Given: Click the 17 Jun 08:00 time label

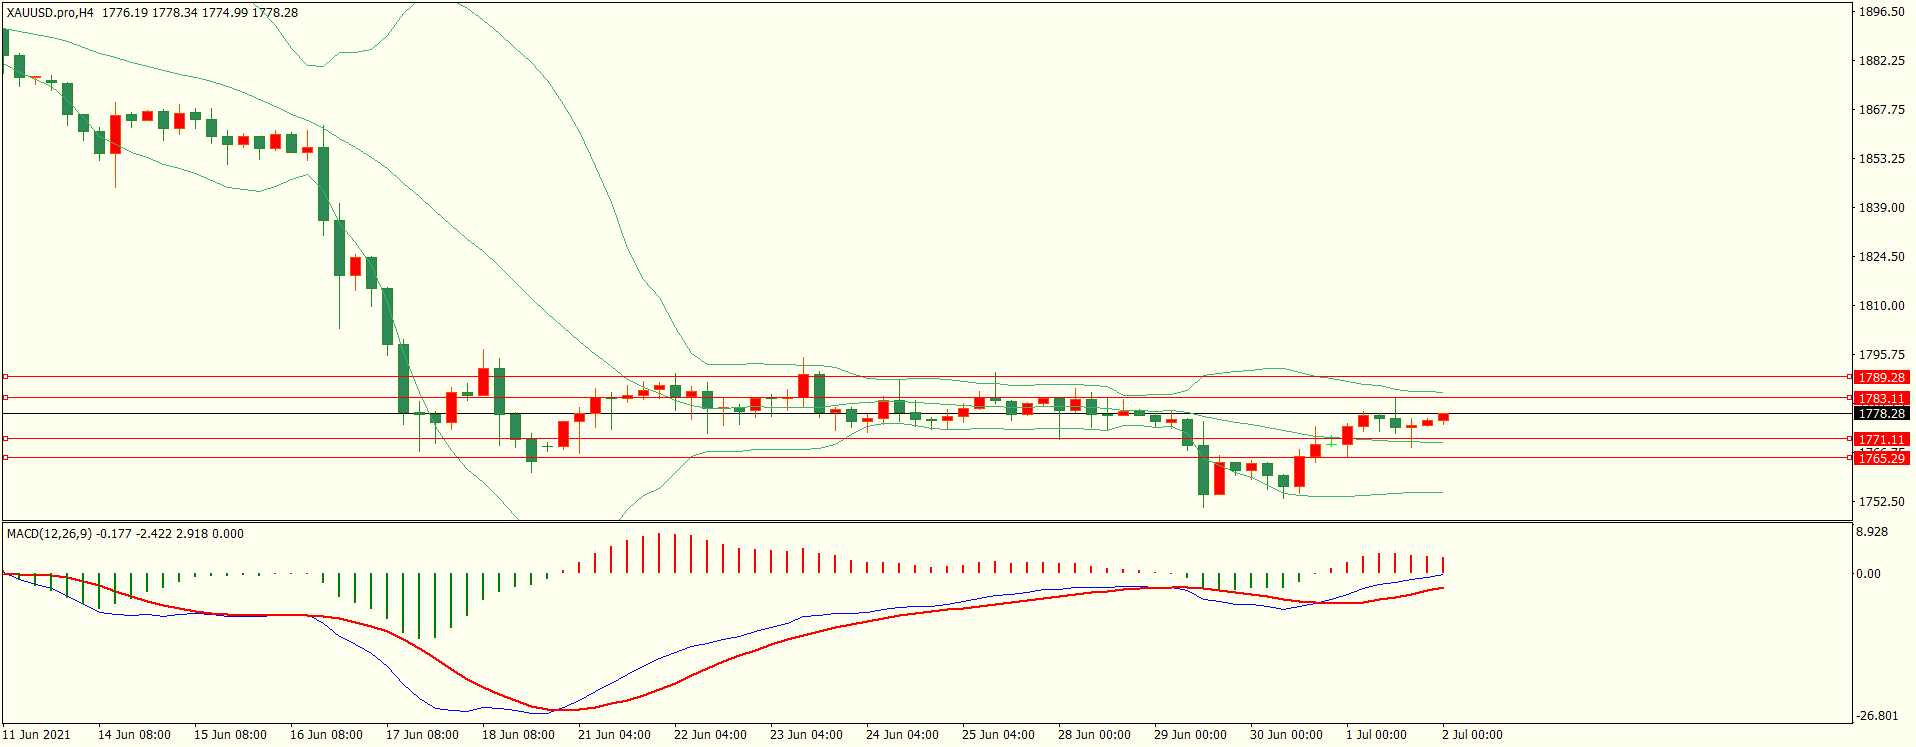Looking at the screenshot, I should (422, 735).
